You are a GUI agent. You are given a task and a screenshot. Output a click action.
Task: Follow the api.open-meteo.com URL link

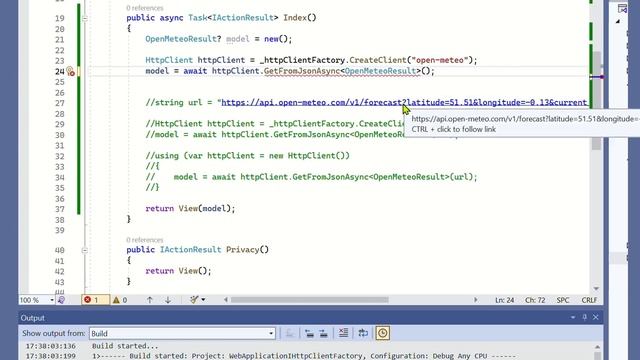(x=404, y=103)
